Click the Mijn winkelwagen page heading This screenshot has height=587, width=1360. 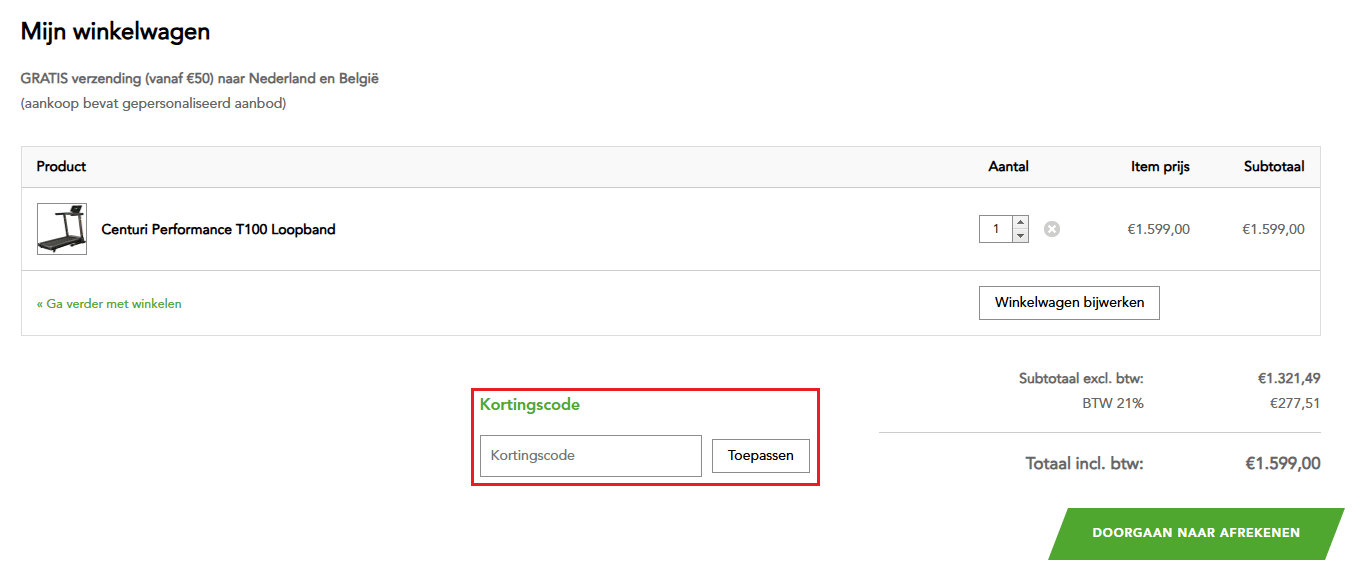tap(113, 31)
